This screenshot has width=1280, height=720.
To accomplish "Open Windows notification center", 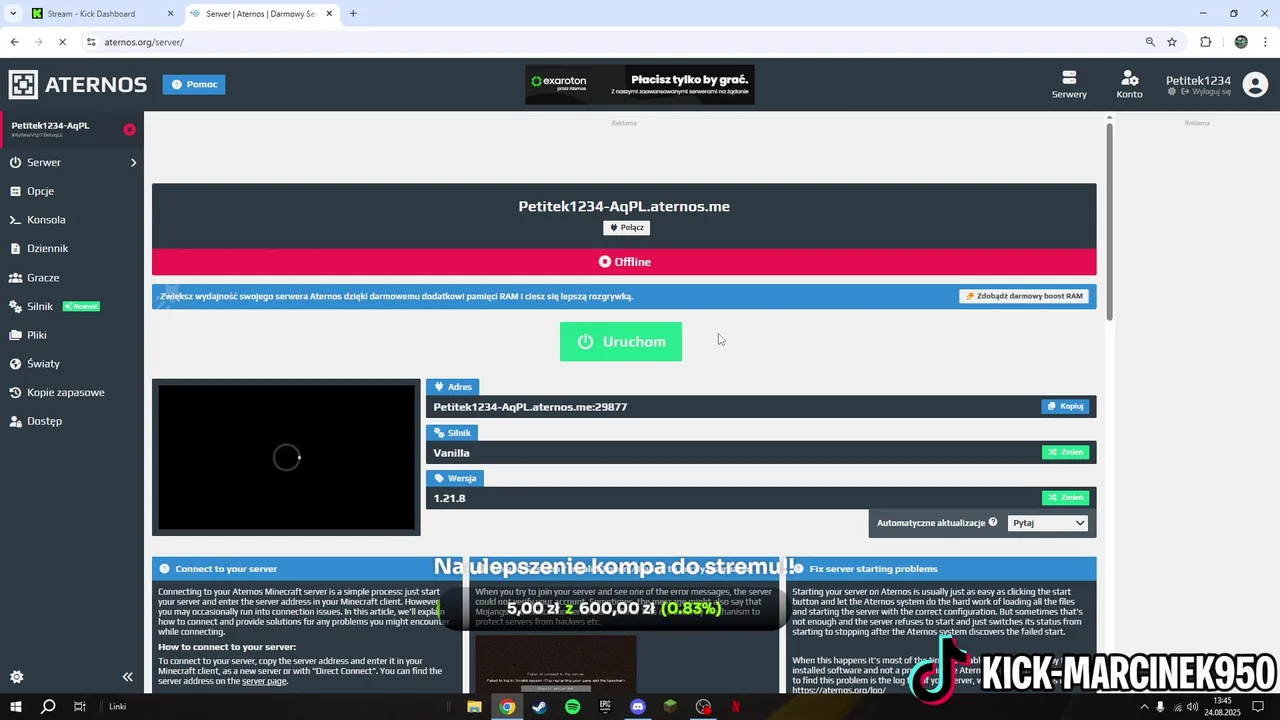I will pyautogui.click(x=1259, y=706).
